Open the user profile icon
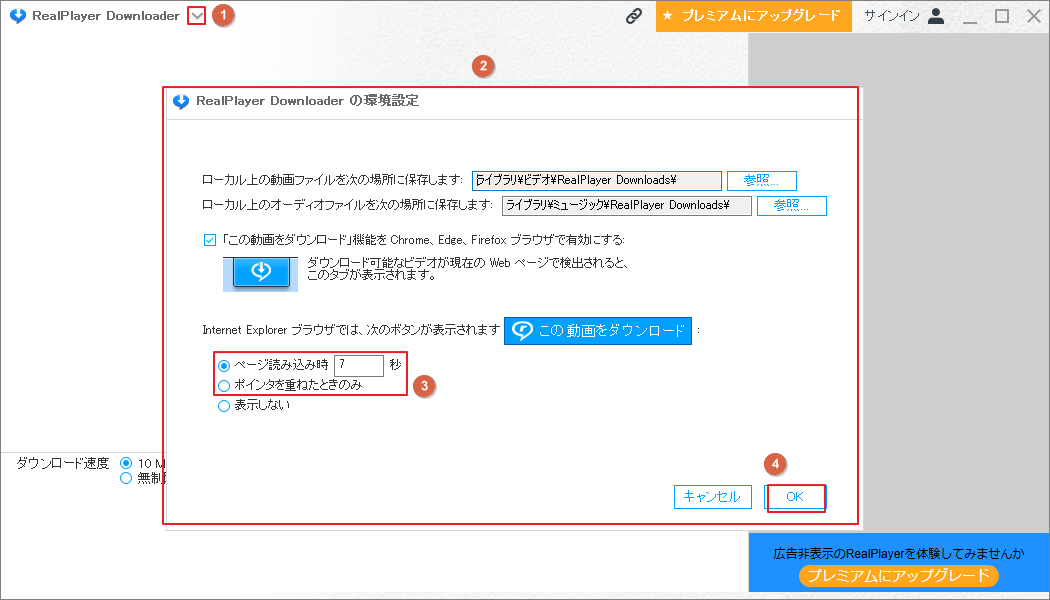1050x600 pixels. 936,16
